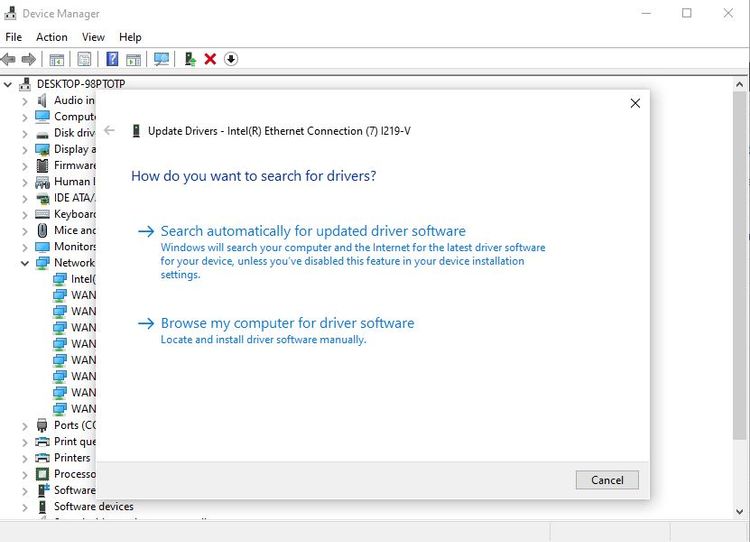Open the Properties toolbar icon
Screen dimensions: 750x542
coord(84,59)
